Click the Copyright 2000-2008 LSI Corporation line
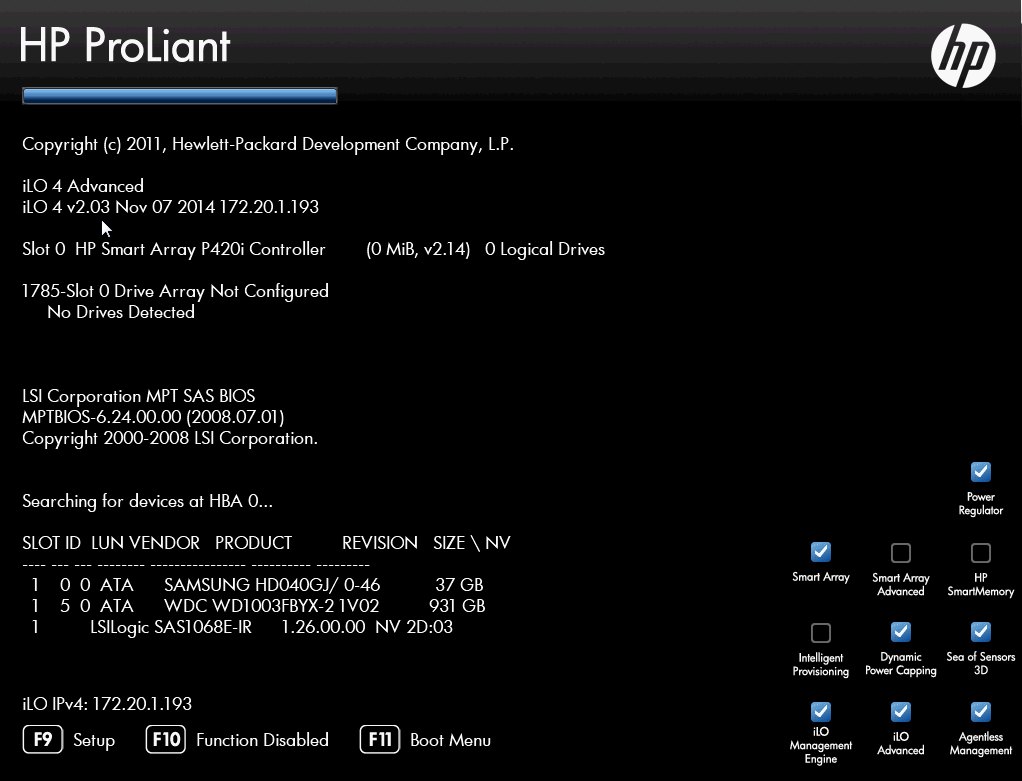This screenshot has height=781, width=1022. click(170, 438)
